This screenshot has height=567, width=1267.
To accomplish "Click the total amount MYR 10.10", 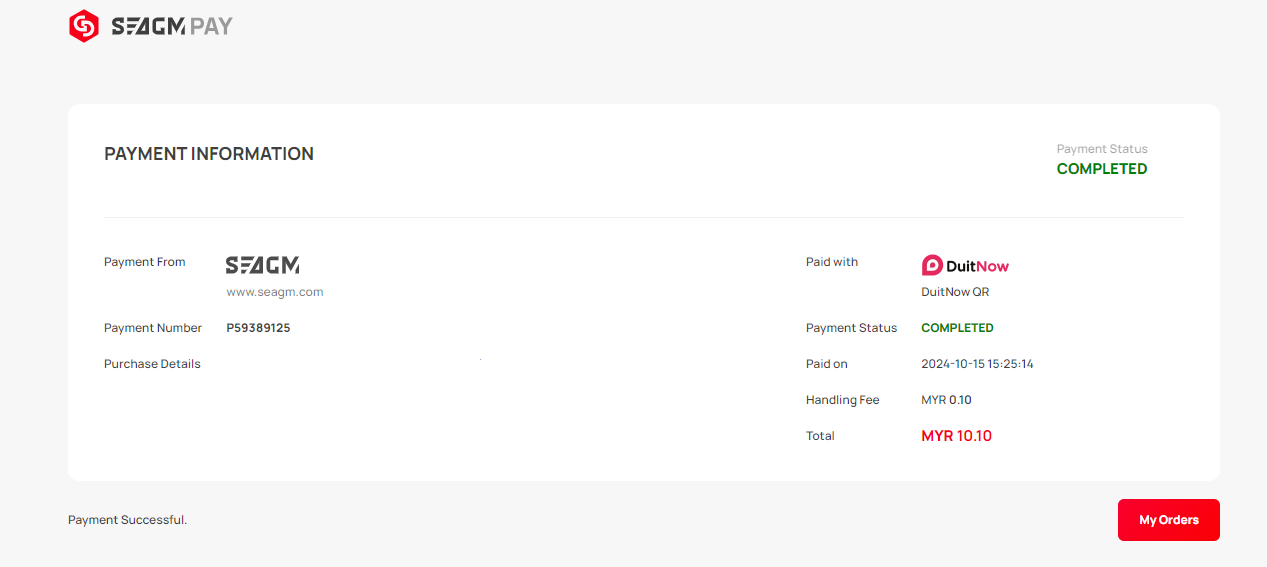I will [x=956, y=436].
